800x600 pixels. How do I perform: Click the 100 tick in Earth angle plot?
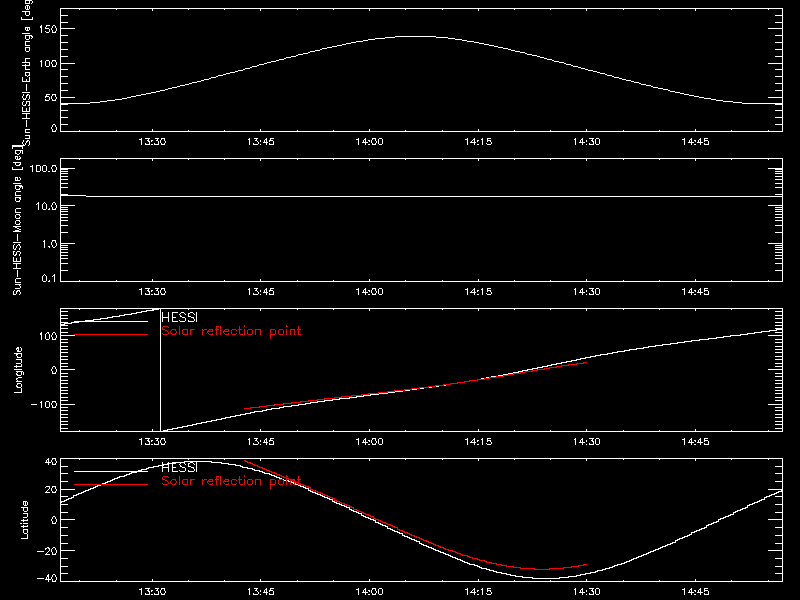(x=47, y=64)
